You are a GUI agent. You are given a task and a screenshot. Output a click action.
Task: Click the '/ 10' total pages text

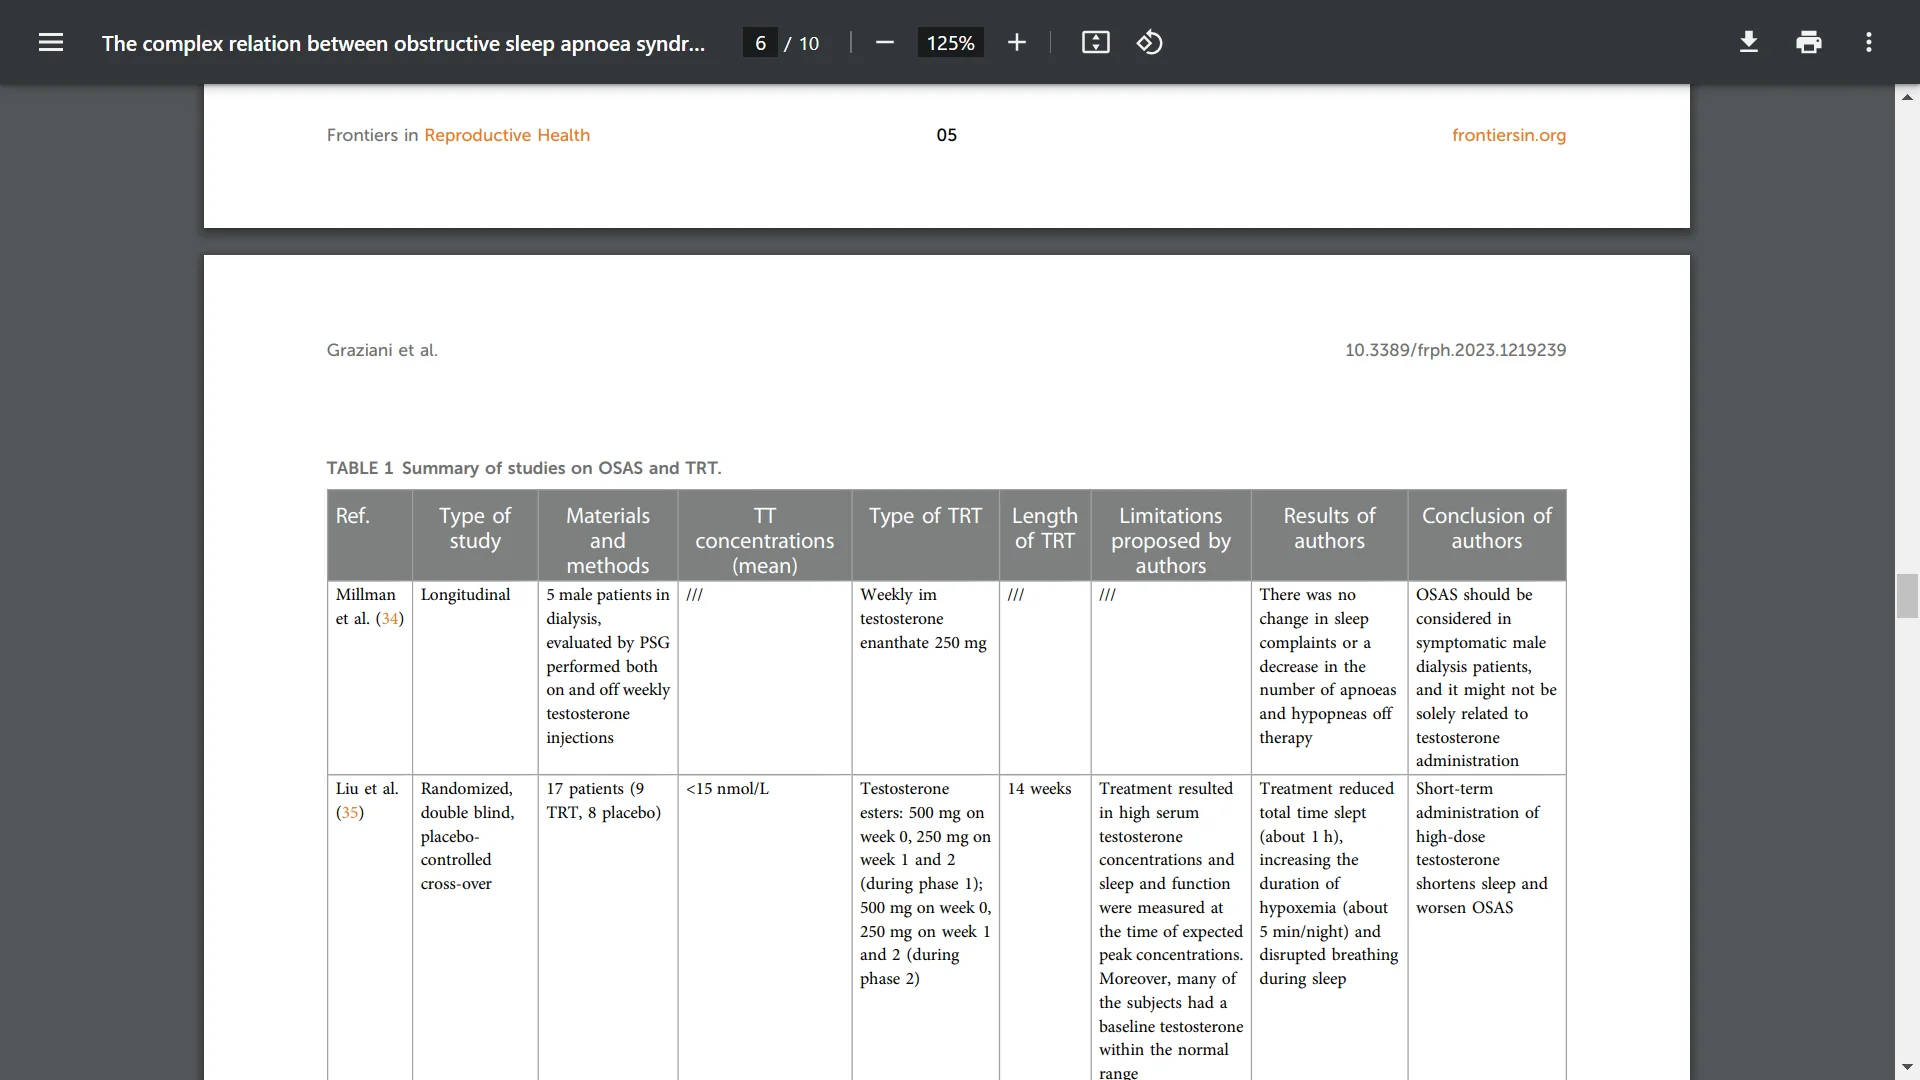[x=801, y=43]
